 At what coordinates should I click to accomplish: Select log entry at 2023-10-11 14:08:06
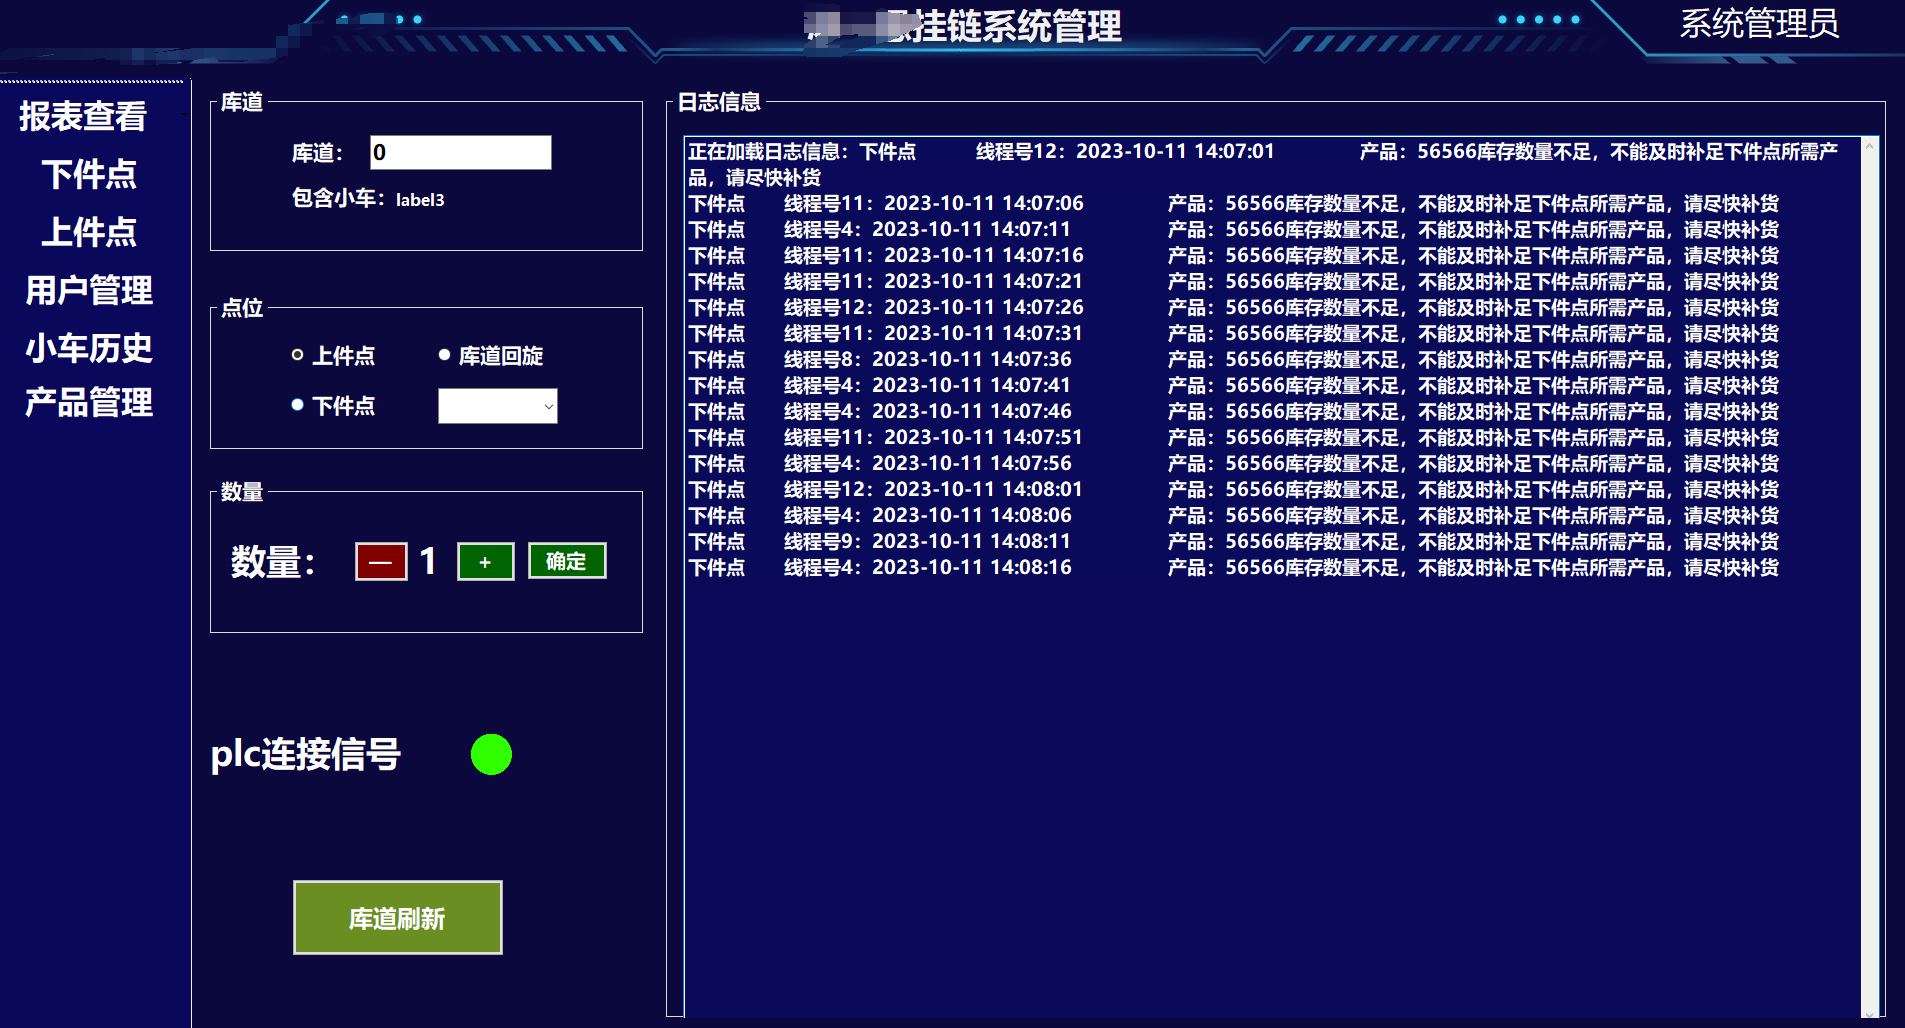pyautogui.click(x=1233, y=515)
